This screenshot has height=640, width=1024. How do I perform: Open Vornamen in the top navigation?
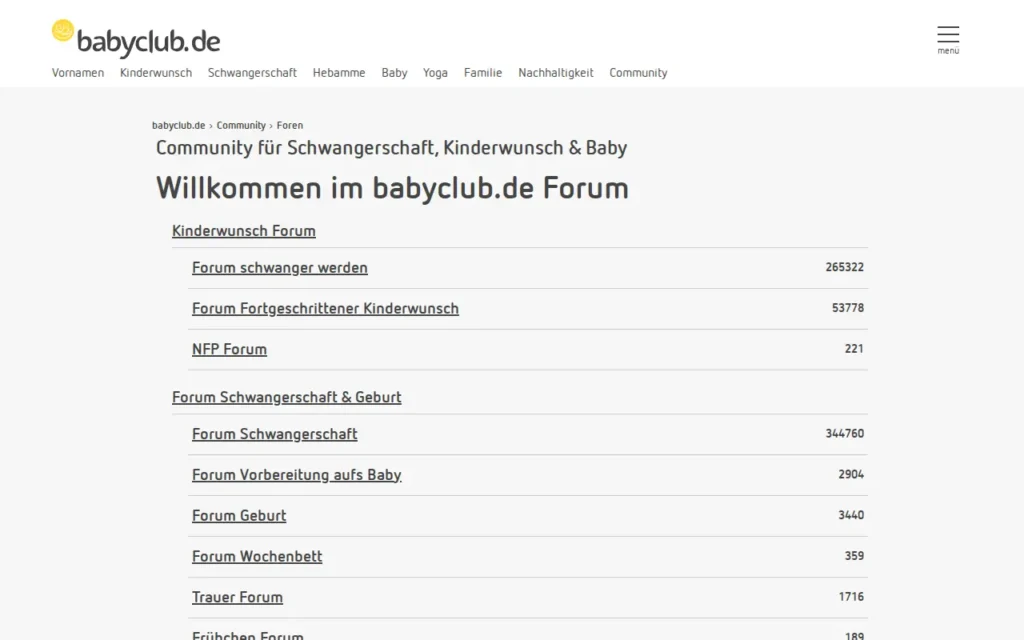click(x=78, y=72)
